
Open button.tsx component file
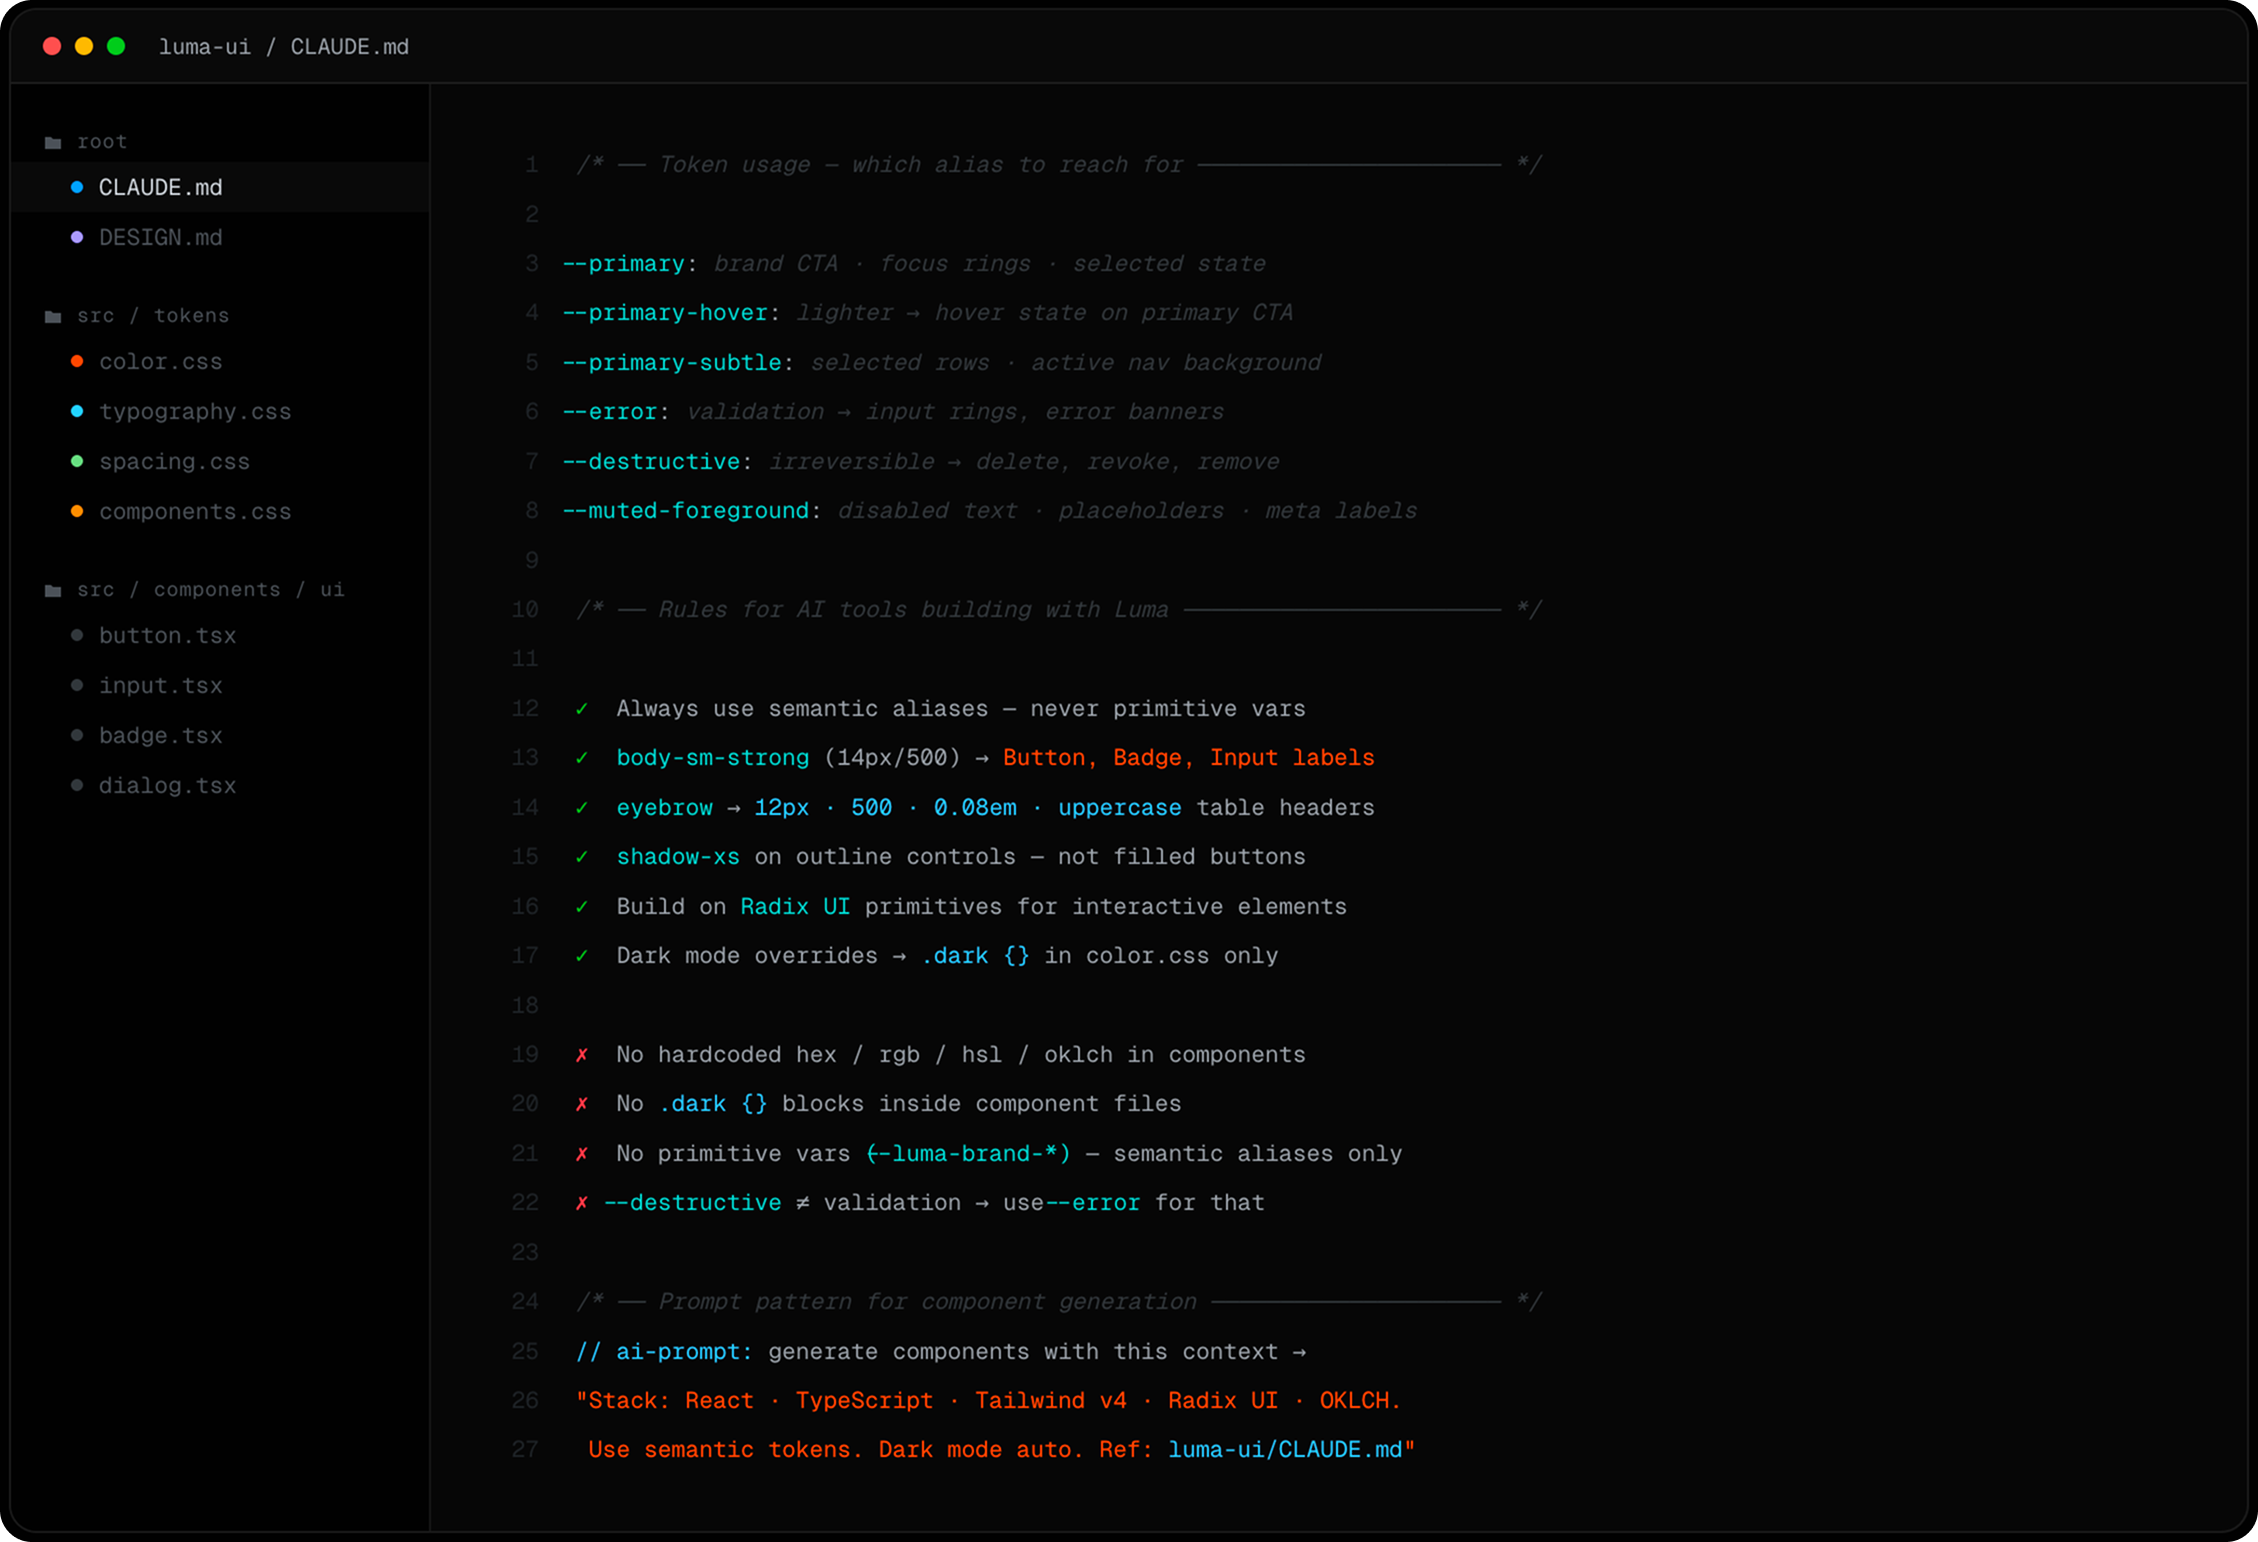pos(220,635)
